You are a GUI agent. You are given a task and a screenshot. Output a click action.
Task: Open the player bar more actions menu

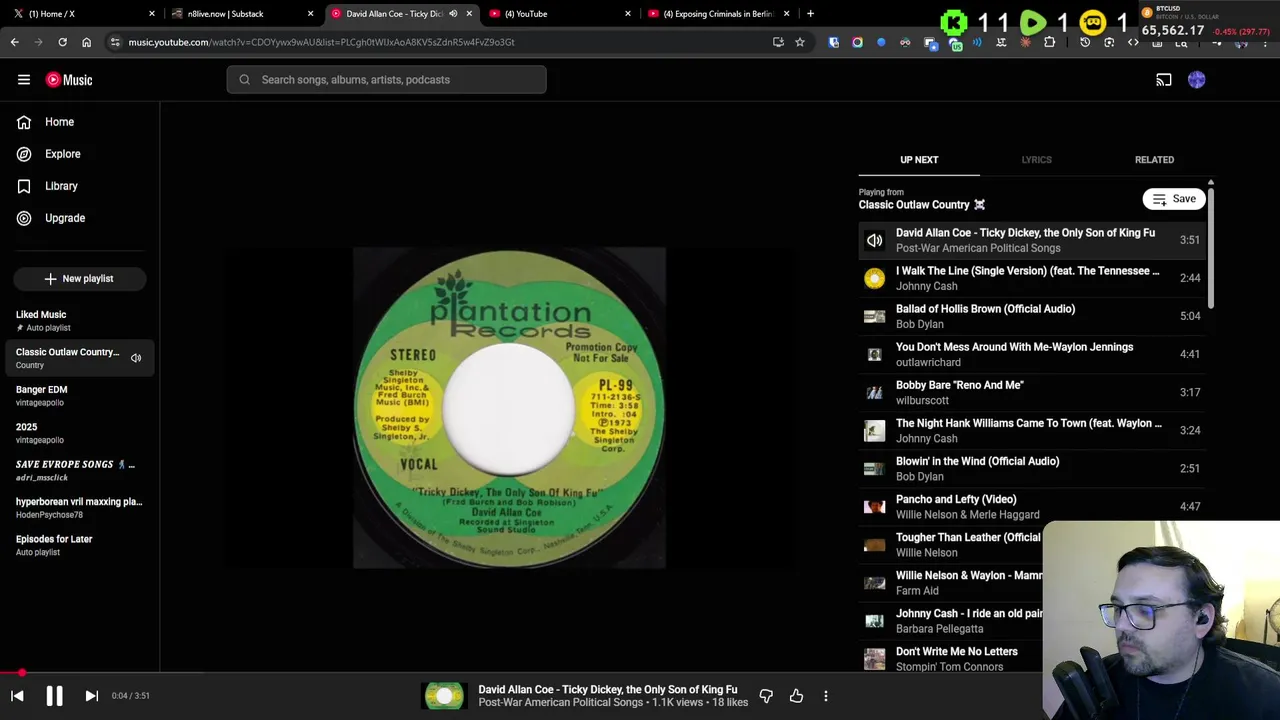point(826,696)
